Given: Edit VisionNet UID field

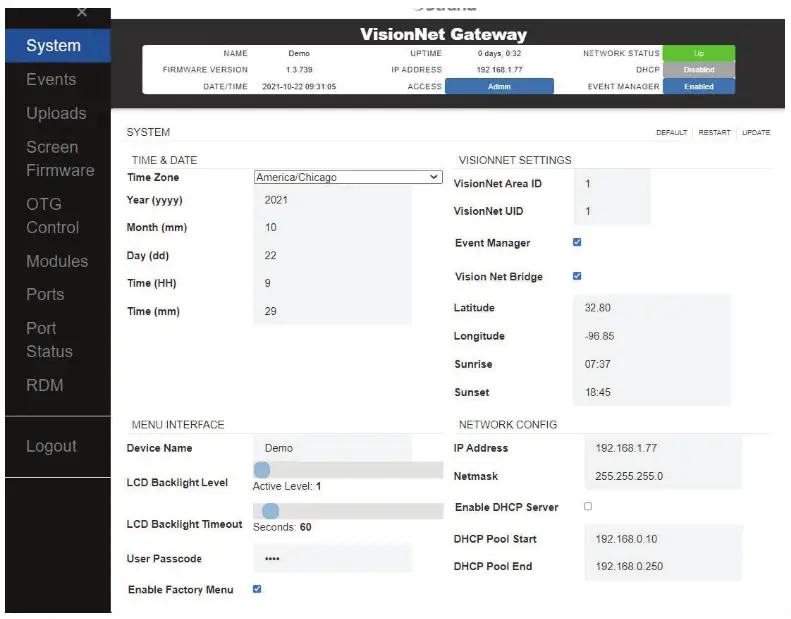Looking at the screenshot, I should (611, 211).
